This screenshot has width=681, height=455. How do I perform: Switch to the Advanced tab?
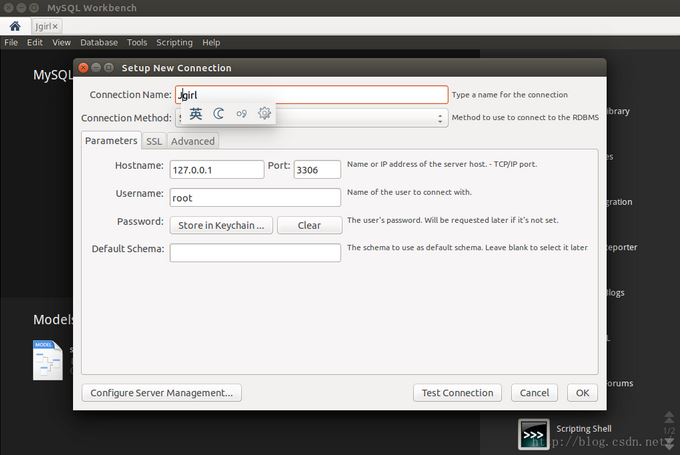192,141
